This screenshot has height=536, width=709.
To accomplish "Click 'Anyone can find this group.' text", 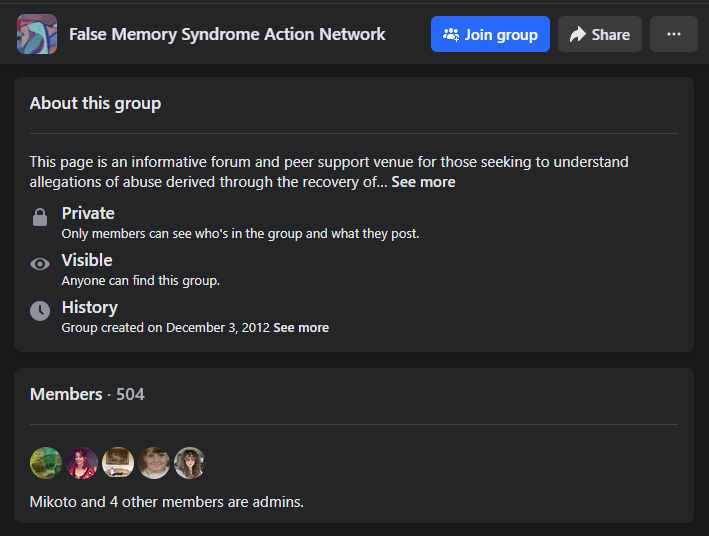I will point(141,280).
